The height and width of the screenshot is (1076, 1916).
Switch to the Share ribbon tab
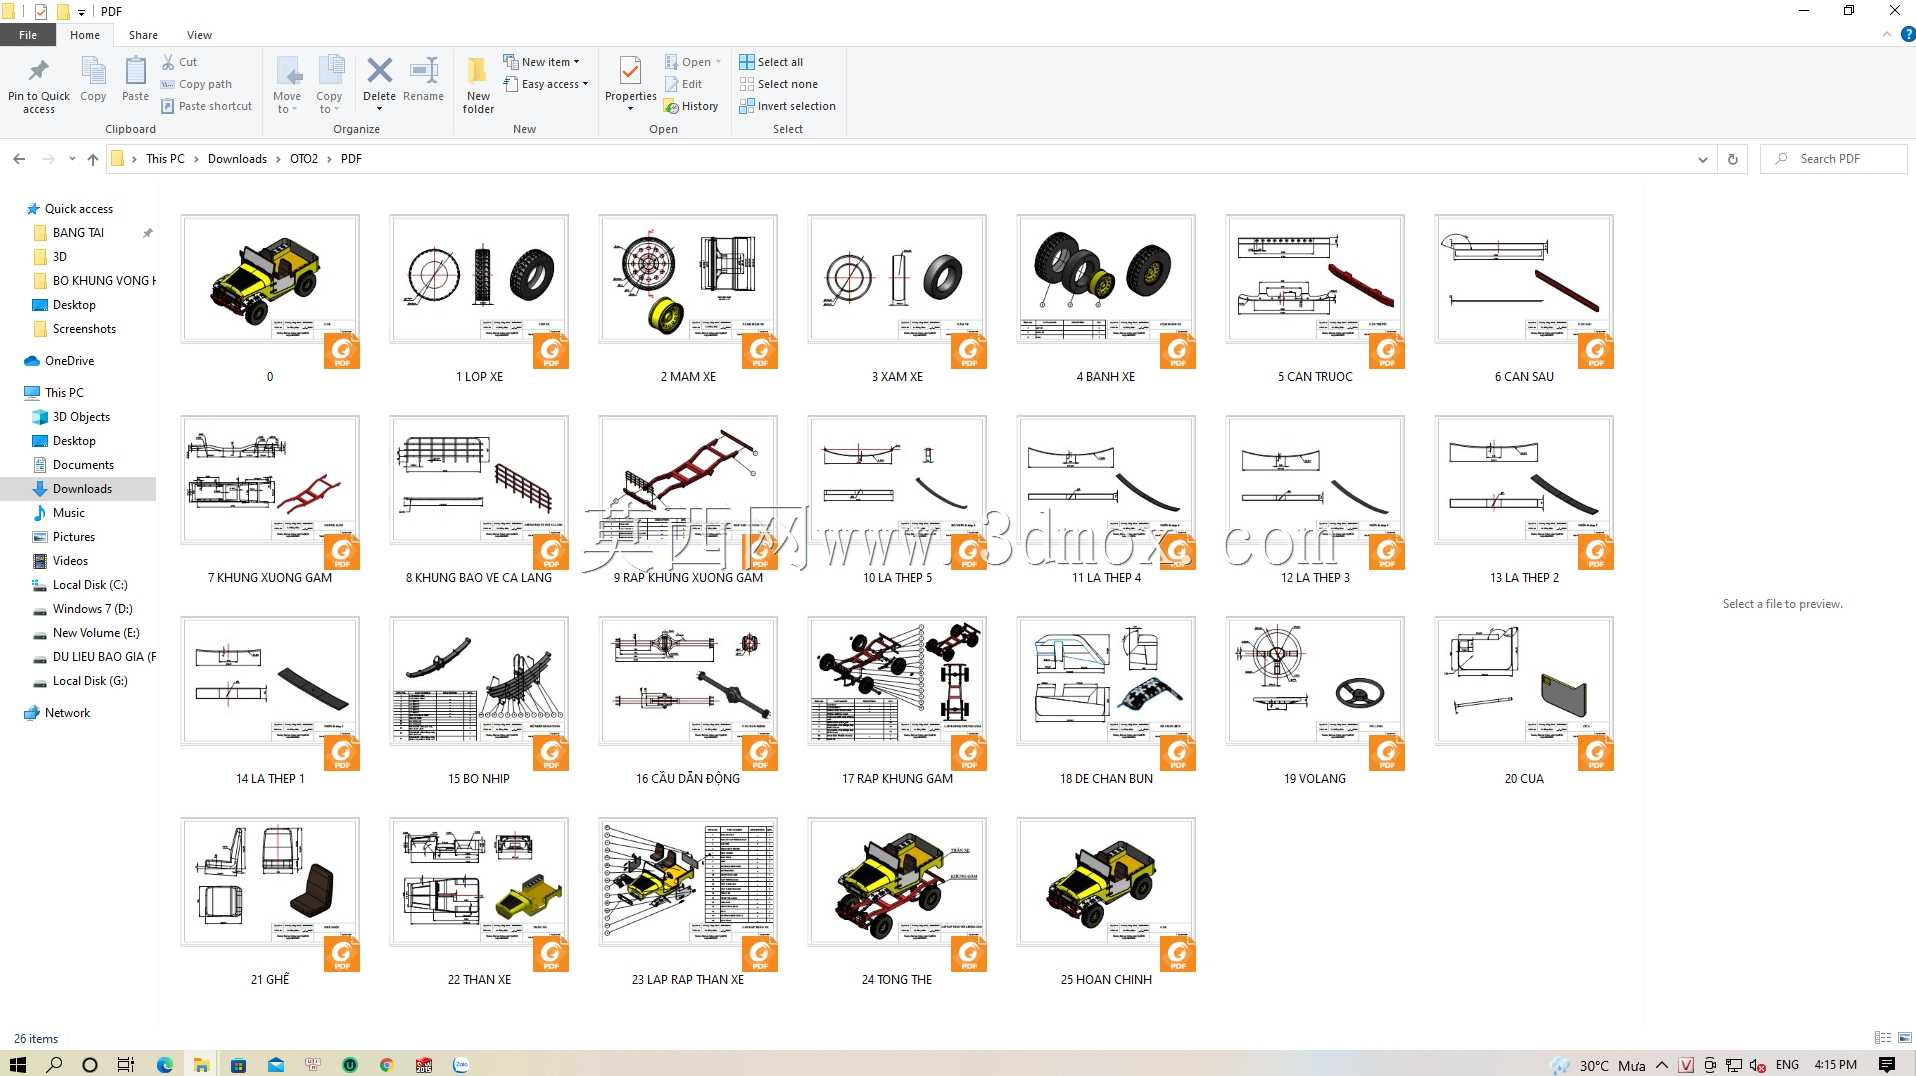click(x=143, y=35)
